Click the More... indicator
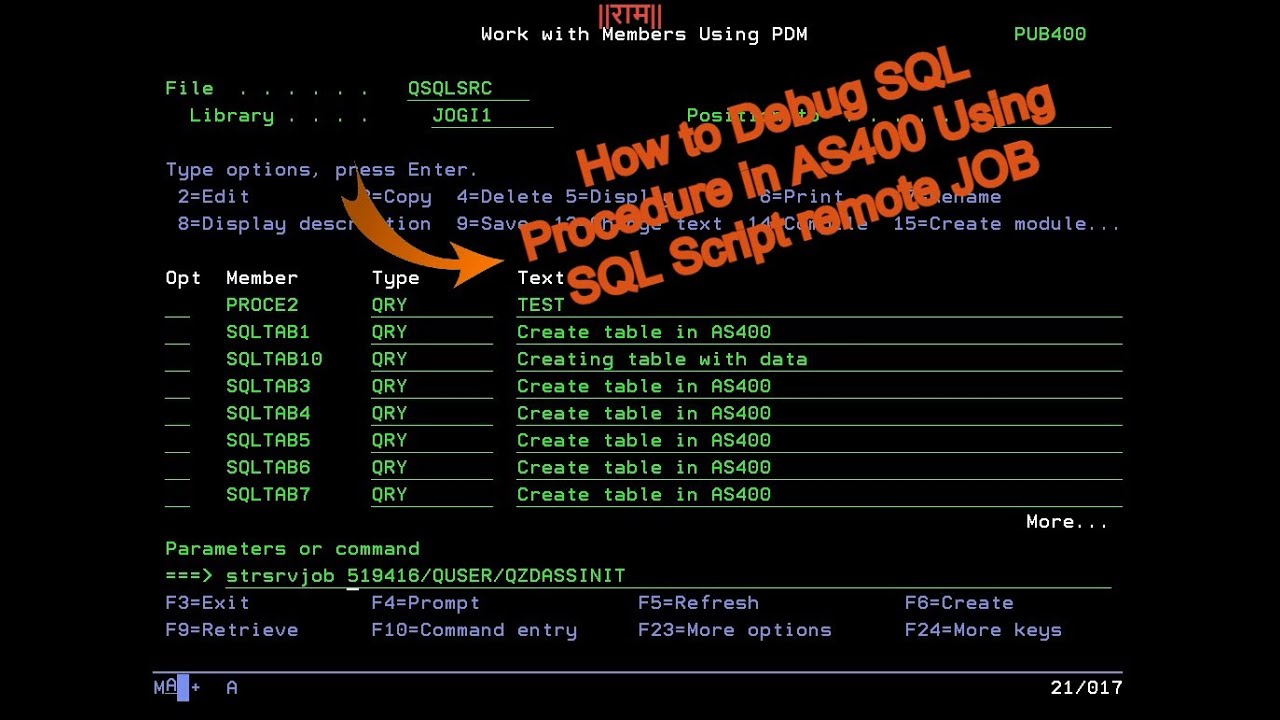 tap(1067, 522)
